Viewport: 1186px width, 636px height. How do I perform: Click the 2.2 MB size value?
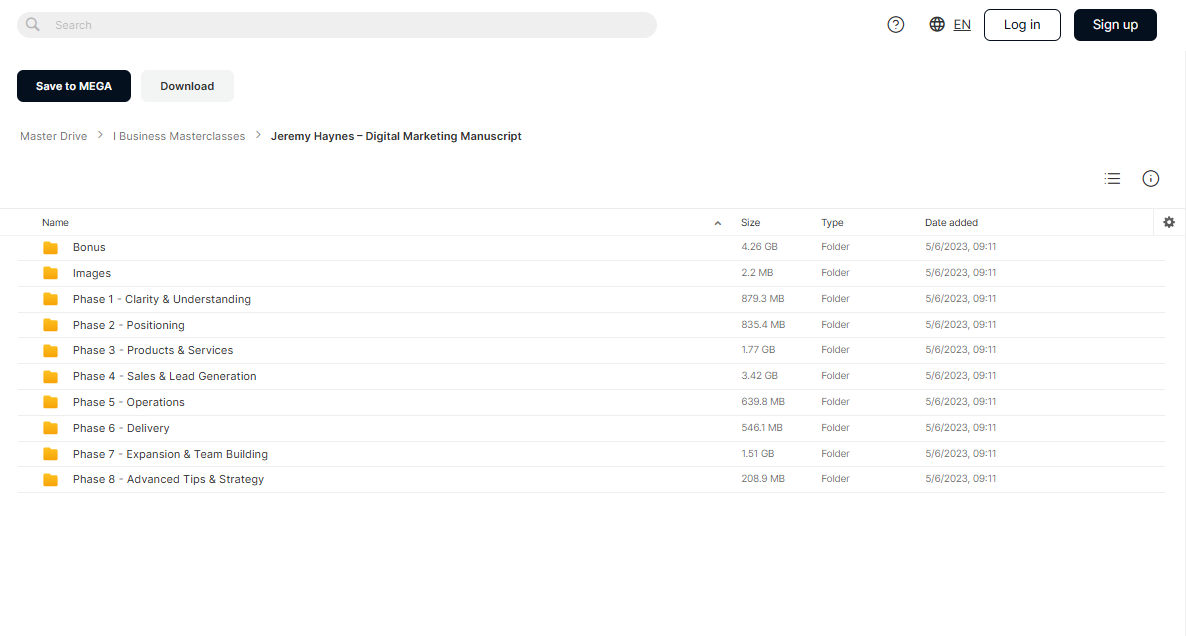click(x=757, y=272)
